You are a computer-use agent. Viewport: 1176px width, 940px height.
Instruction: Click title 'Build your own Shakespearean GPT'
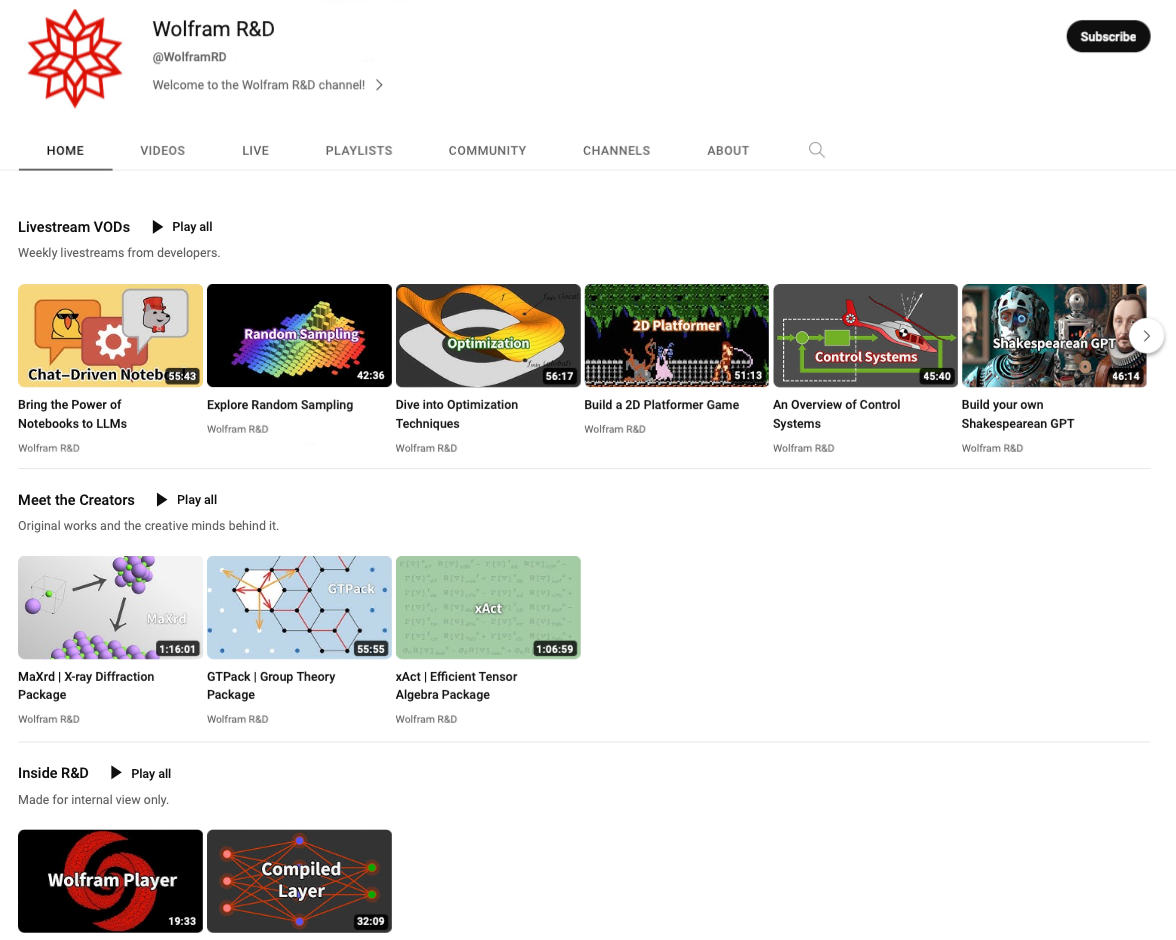[x=1018, y=414]
